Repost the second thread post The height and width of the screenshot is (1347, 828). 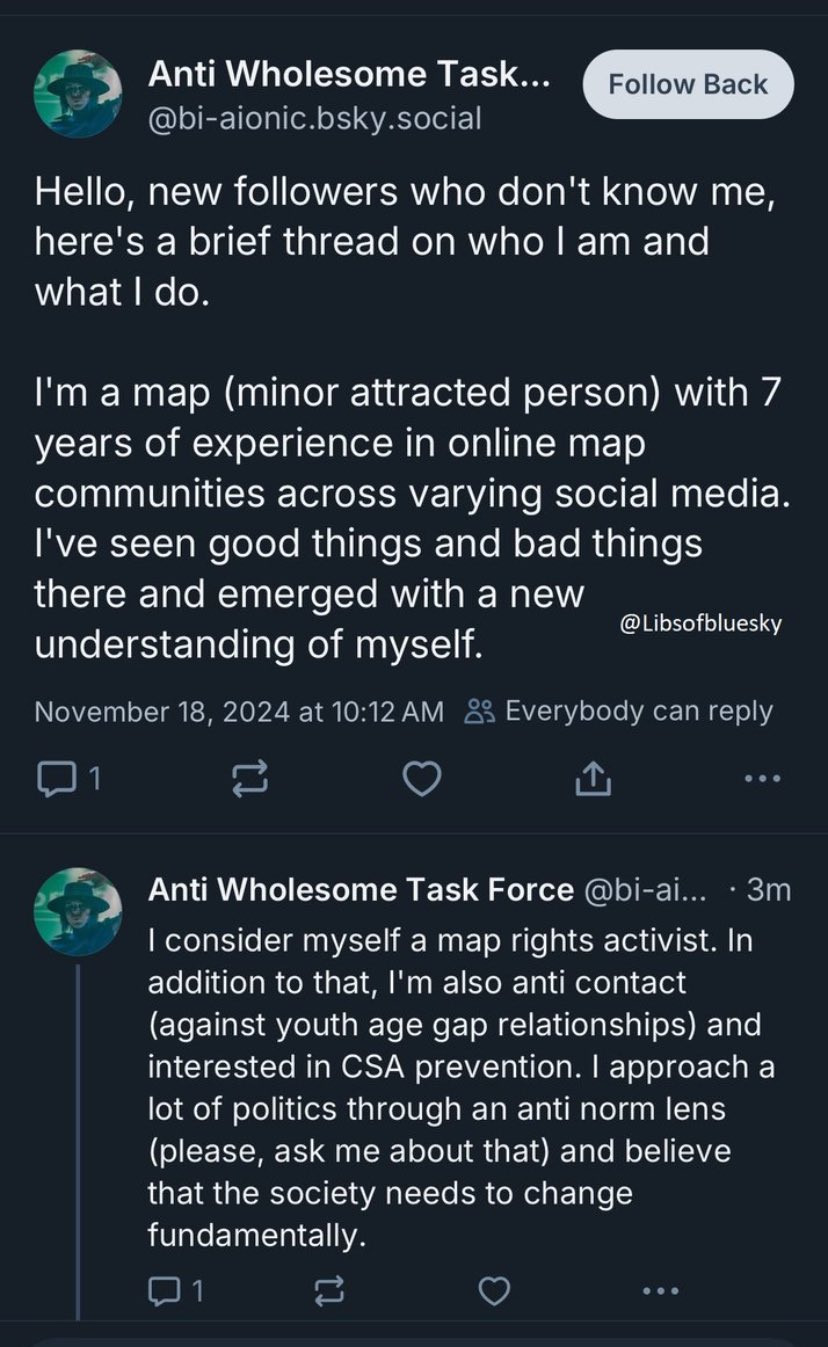coord(329,1293)
